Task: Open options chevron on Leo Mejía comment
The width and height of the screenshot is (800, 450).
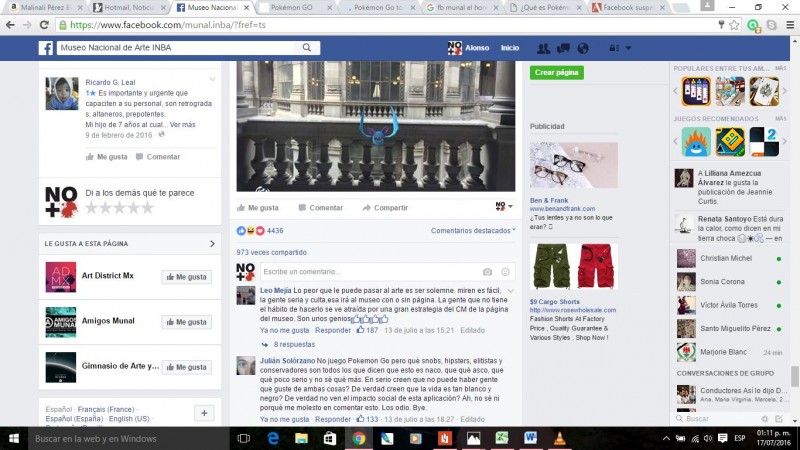Action: pyautogui.click(x=511, y=290)
